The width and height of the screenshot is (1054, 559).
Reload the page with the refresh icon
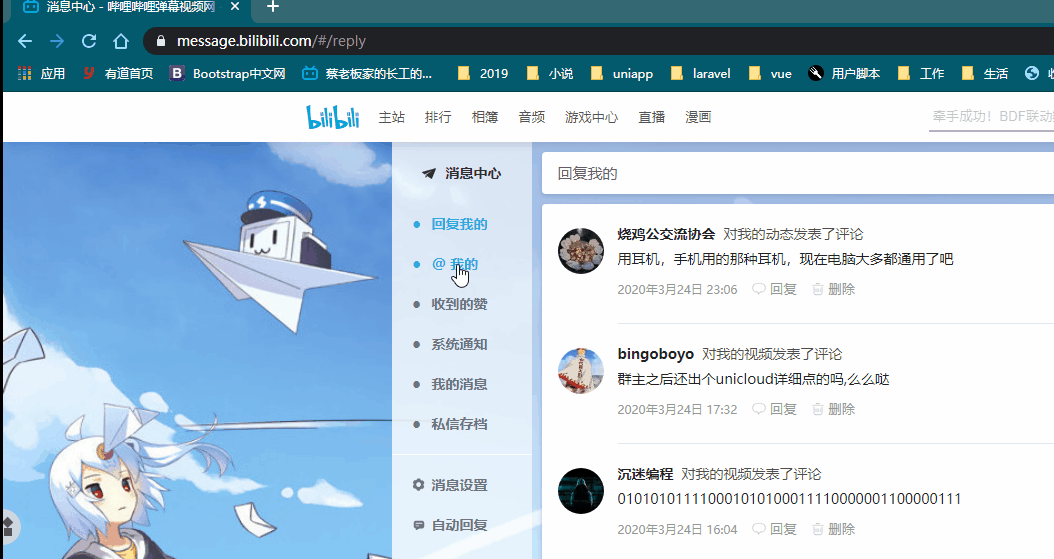point(89,41)
